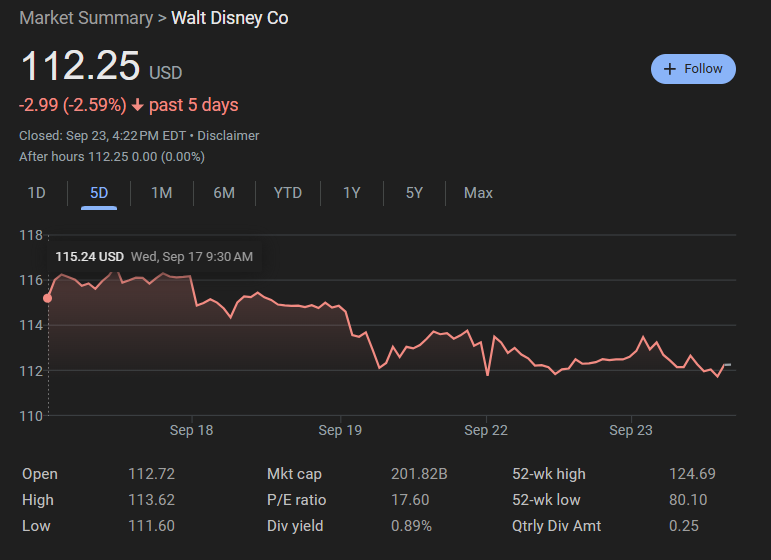Switch the chart to 5Y

pos(414,193)
